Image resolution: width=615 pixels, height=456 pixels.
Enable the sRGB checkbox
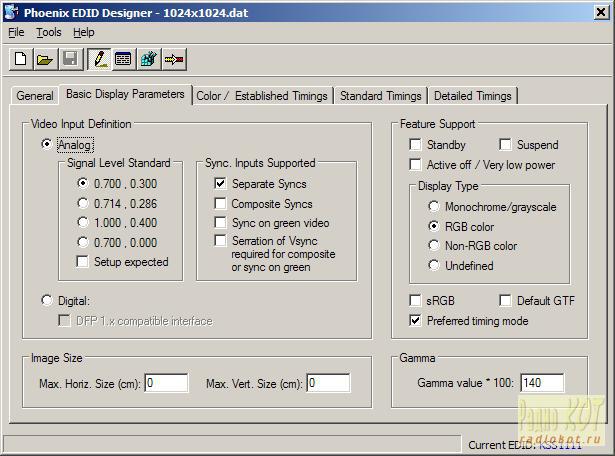coord(415,300)
